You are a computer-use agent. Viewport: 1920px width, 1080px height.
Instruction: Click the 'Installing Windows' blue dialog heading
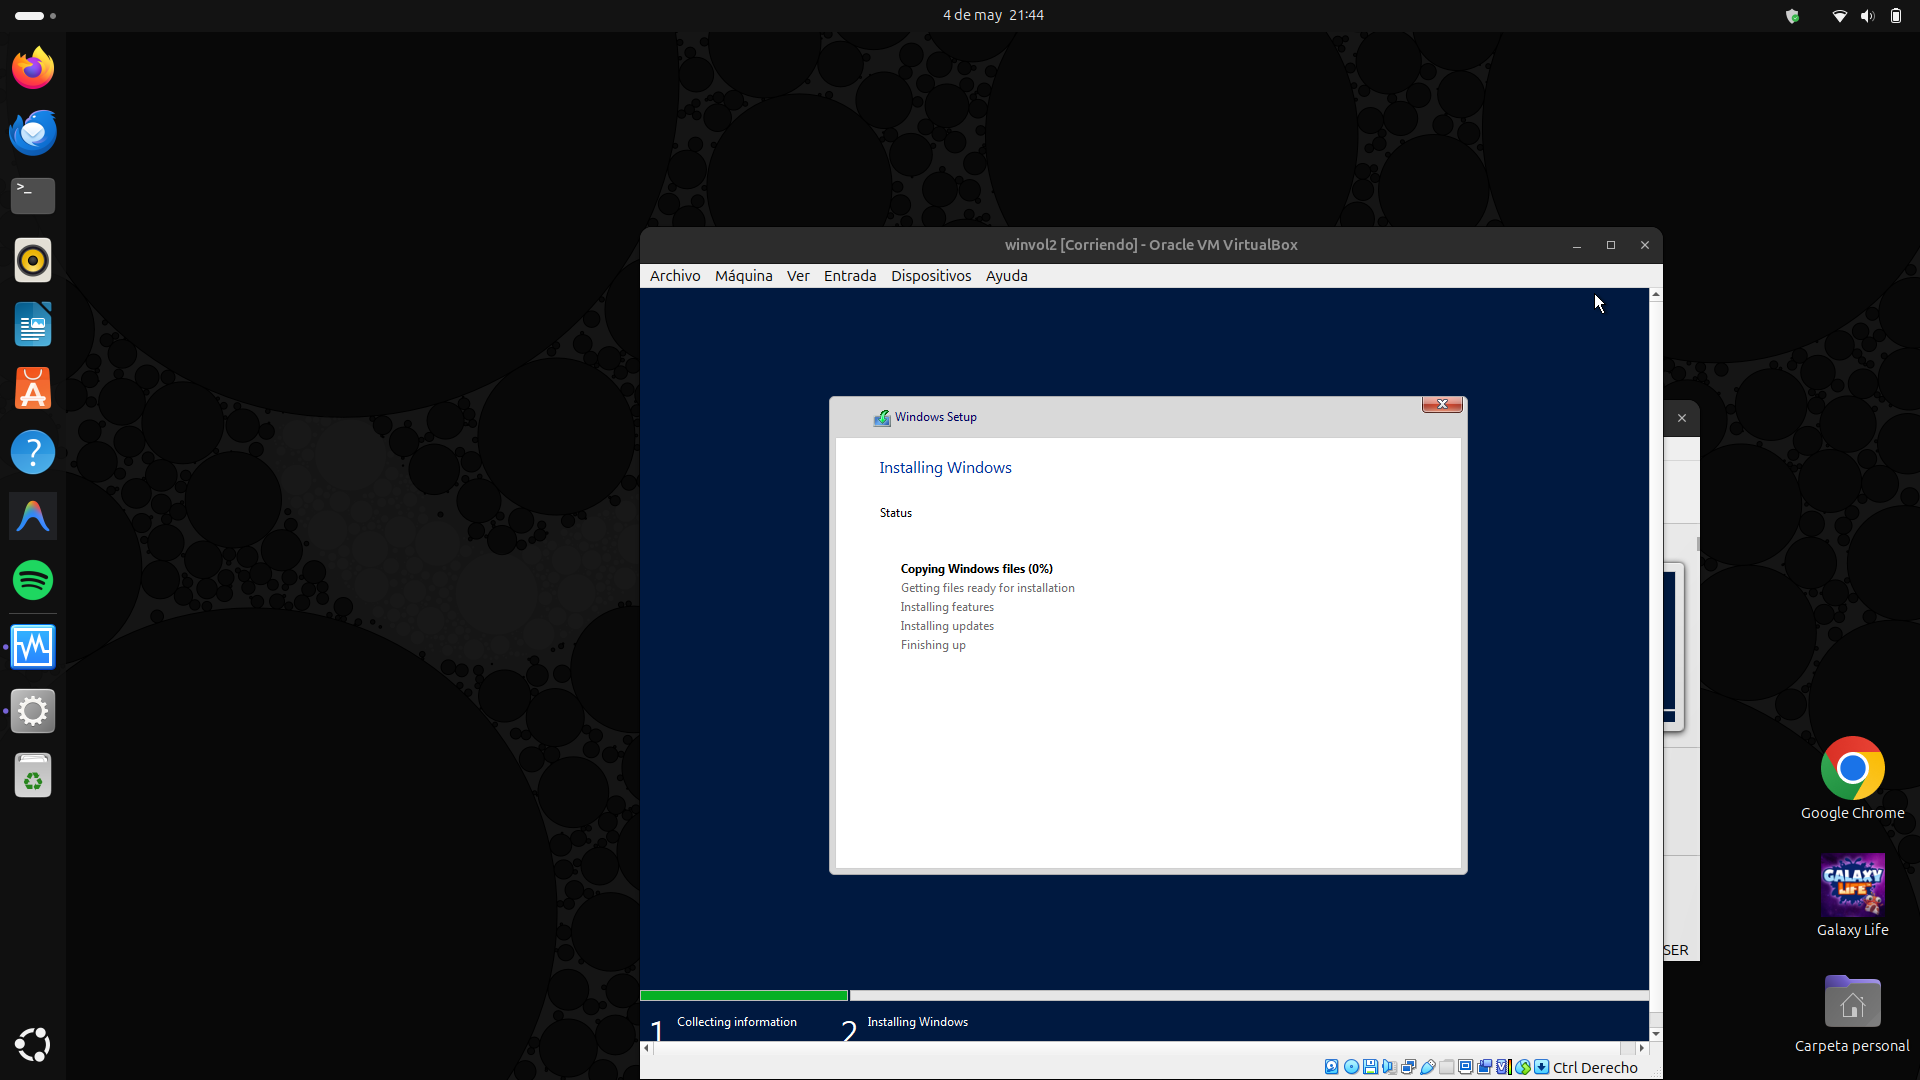coord(945,468)
